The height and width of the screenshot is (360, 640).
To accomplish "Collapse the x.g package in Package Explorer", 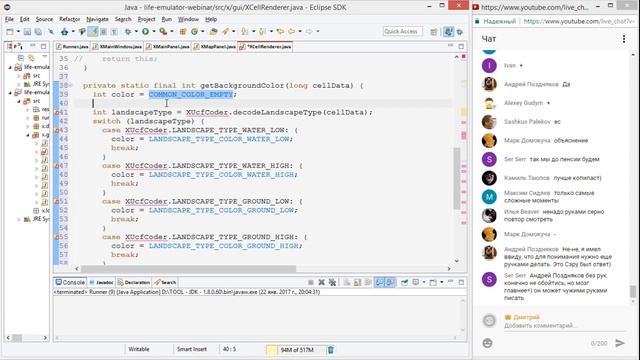I will pos(27,135).
